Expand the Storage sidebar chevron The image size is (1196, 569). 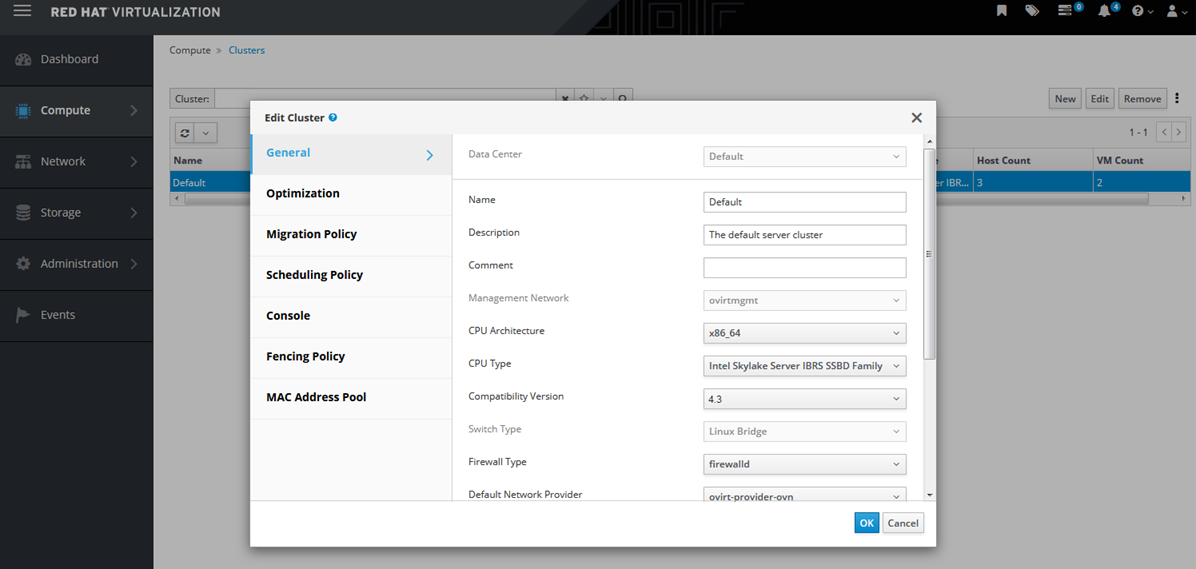tap(134, 213)
